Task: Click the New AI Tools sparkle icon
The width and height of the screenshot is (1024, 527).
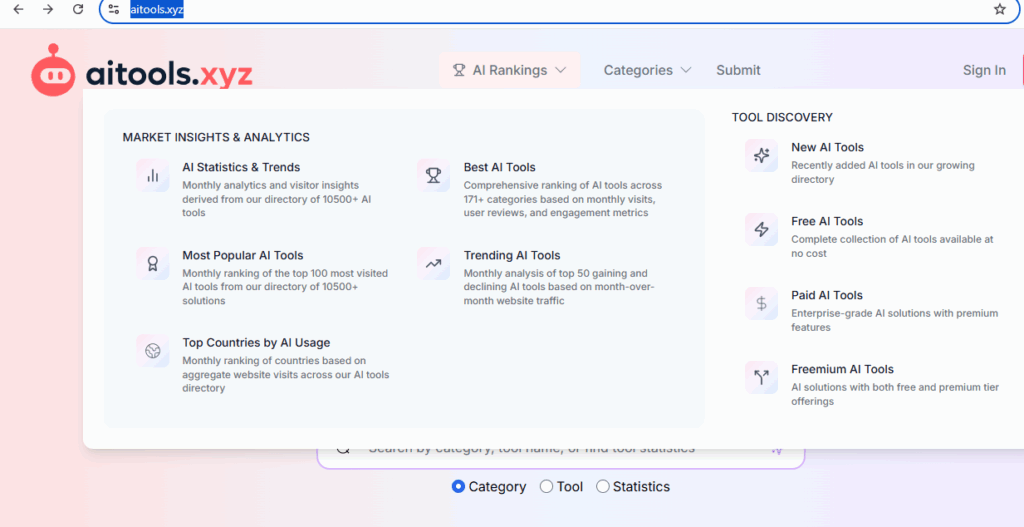Action: tap(762, 155)
